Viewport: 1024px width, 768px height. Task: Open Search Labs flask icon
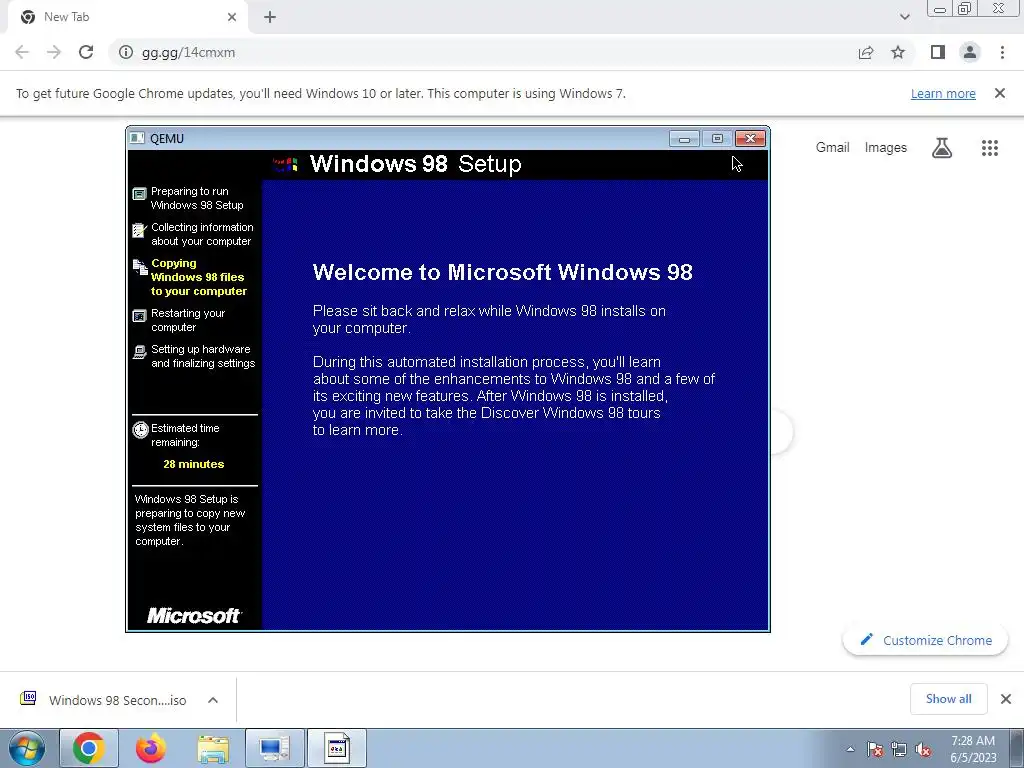pos(942,148)
